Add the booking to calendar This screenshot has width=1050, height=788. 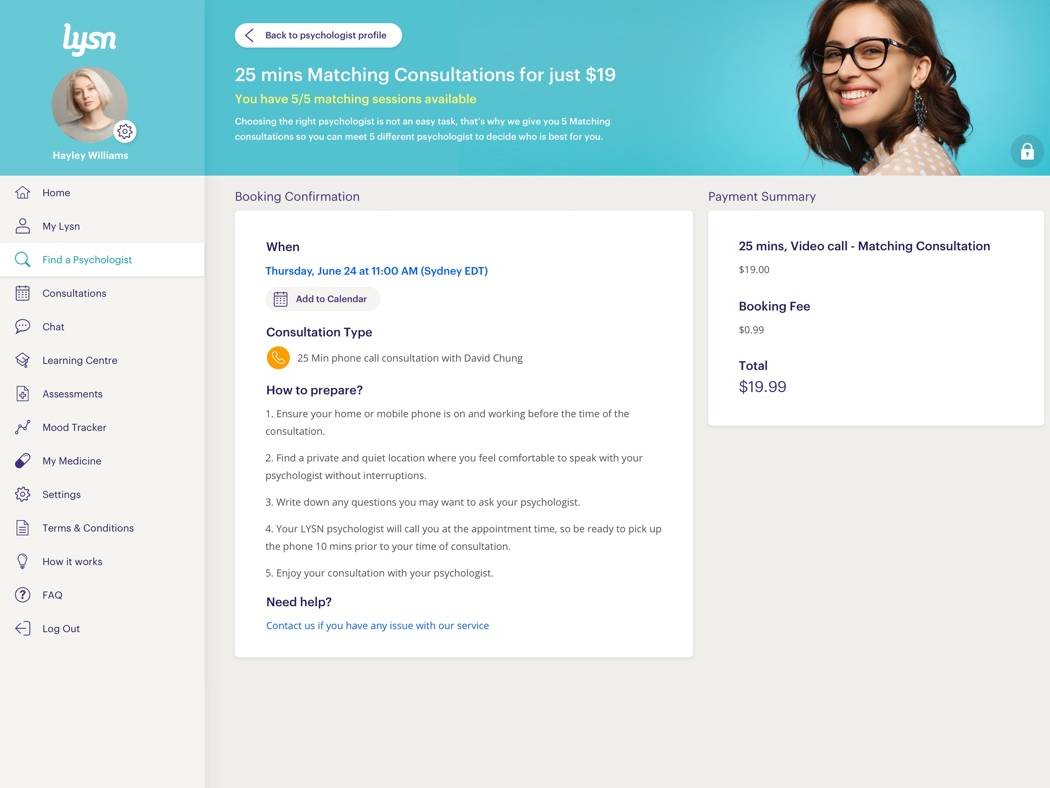323,299
